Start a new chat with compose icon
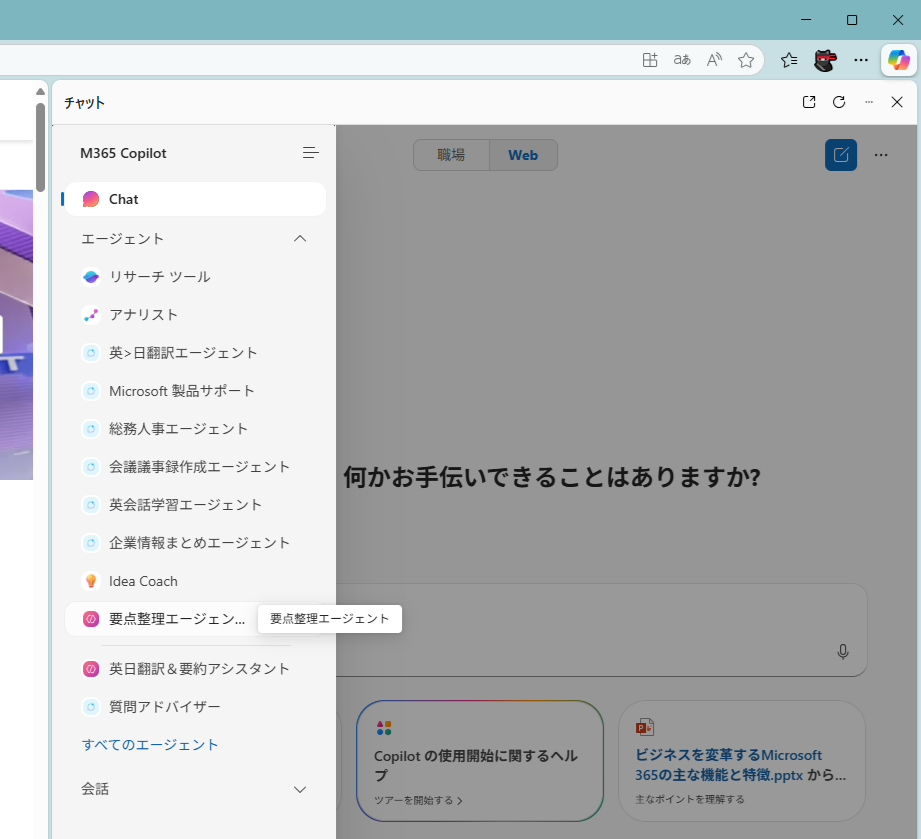 (x=840, y=155)
